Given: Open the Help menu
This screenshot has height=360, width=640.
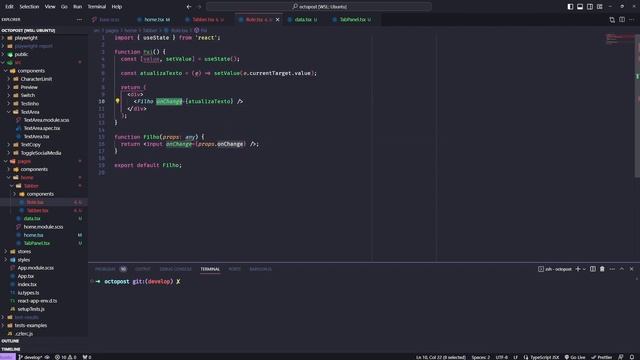Looking at the screenshot, I should (x=117, y=7).
